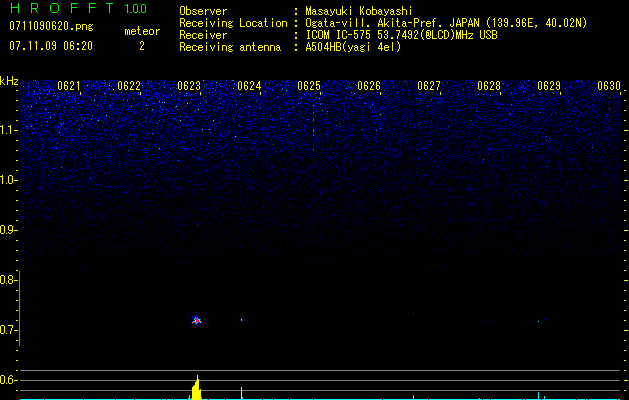Click the 1.0 frequency axis label
Viewport: 629px width, 400px height.
tap(9, 180)
